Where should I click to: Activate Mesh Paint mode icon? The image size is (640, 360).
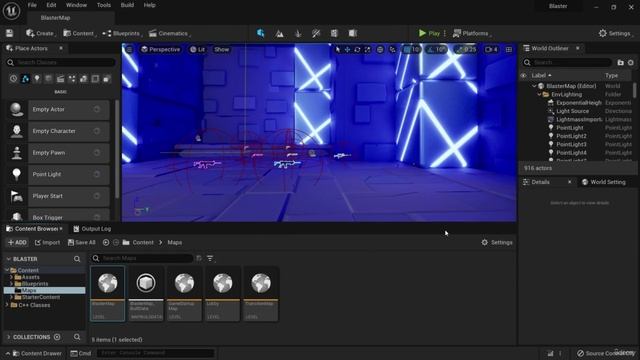tap(316, 33)
